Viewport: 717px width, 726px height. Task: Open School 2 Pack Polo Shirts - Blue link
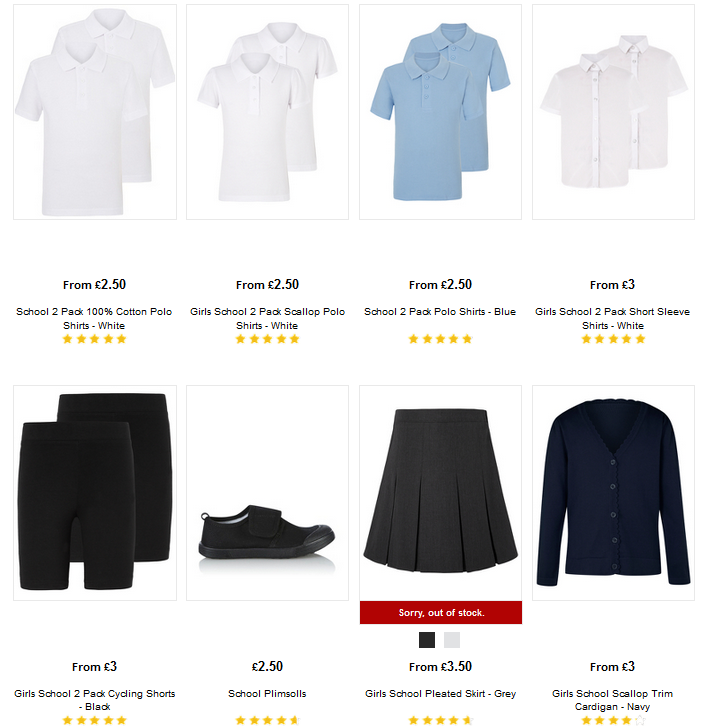(440, 312)
